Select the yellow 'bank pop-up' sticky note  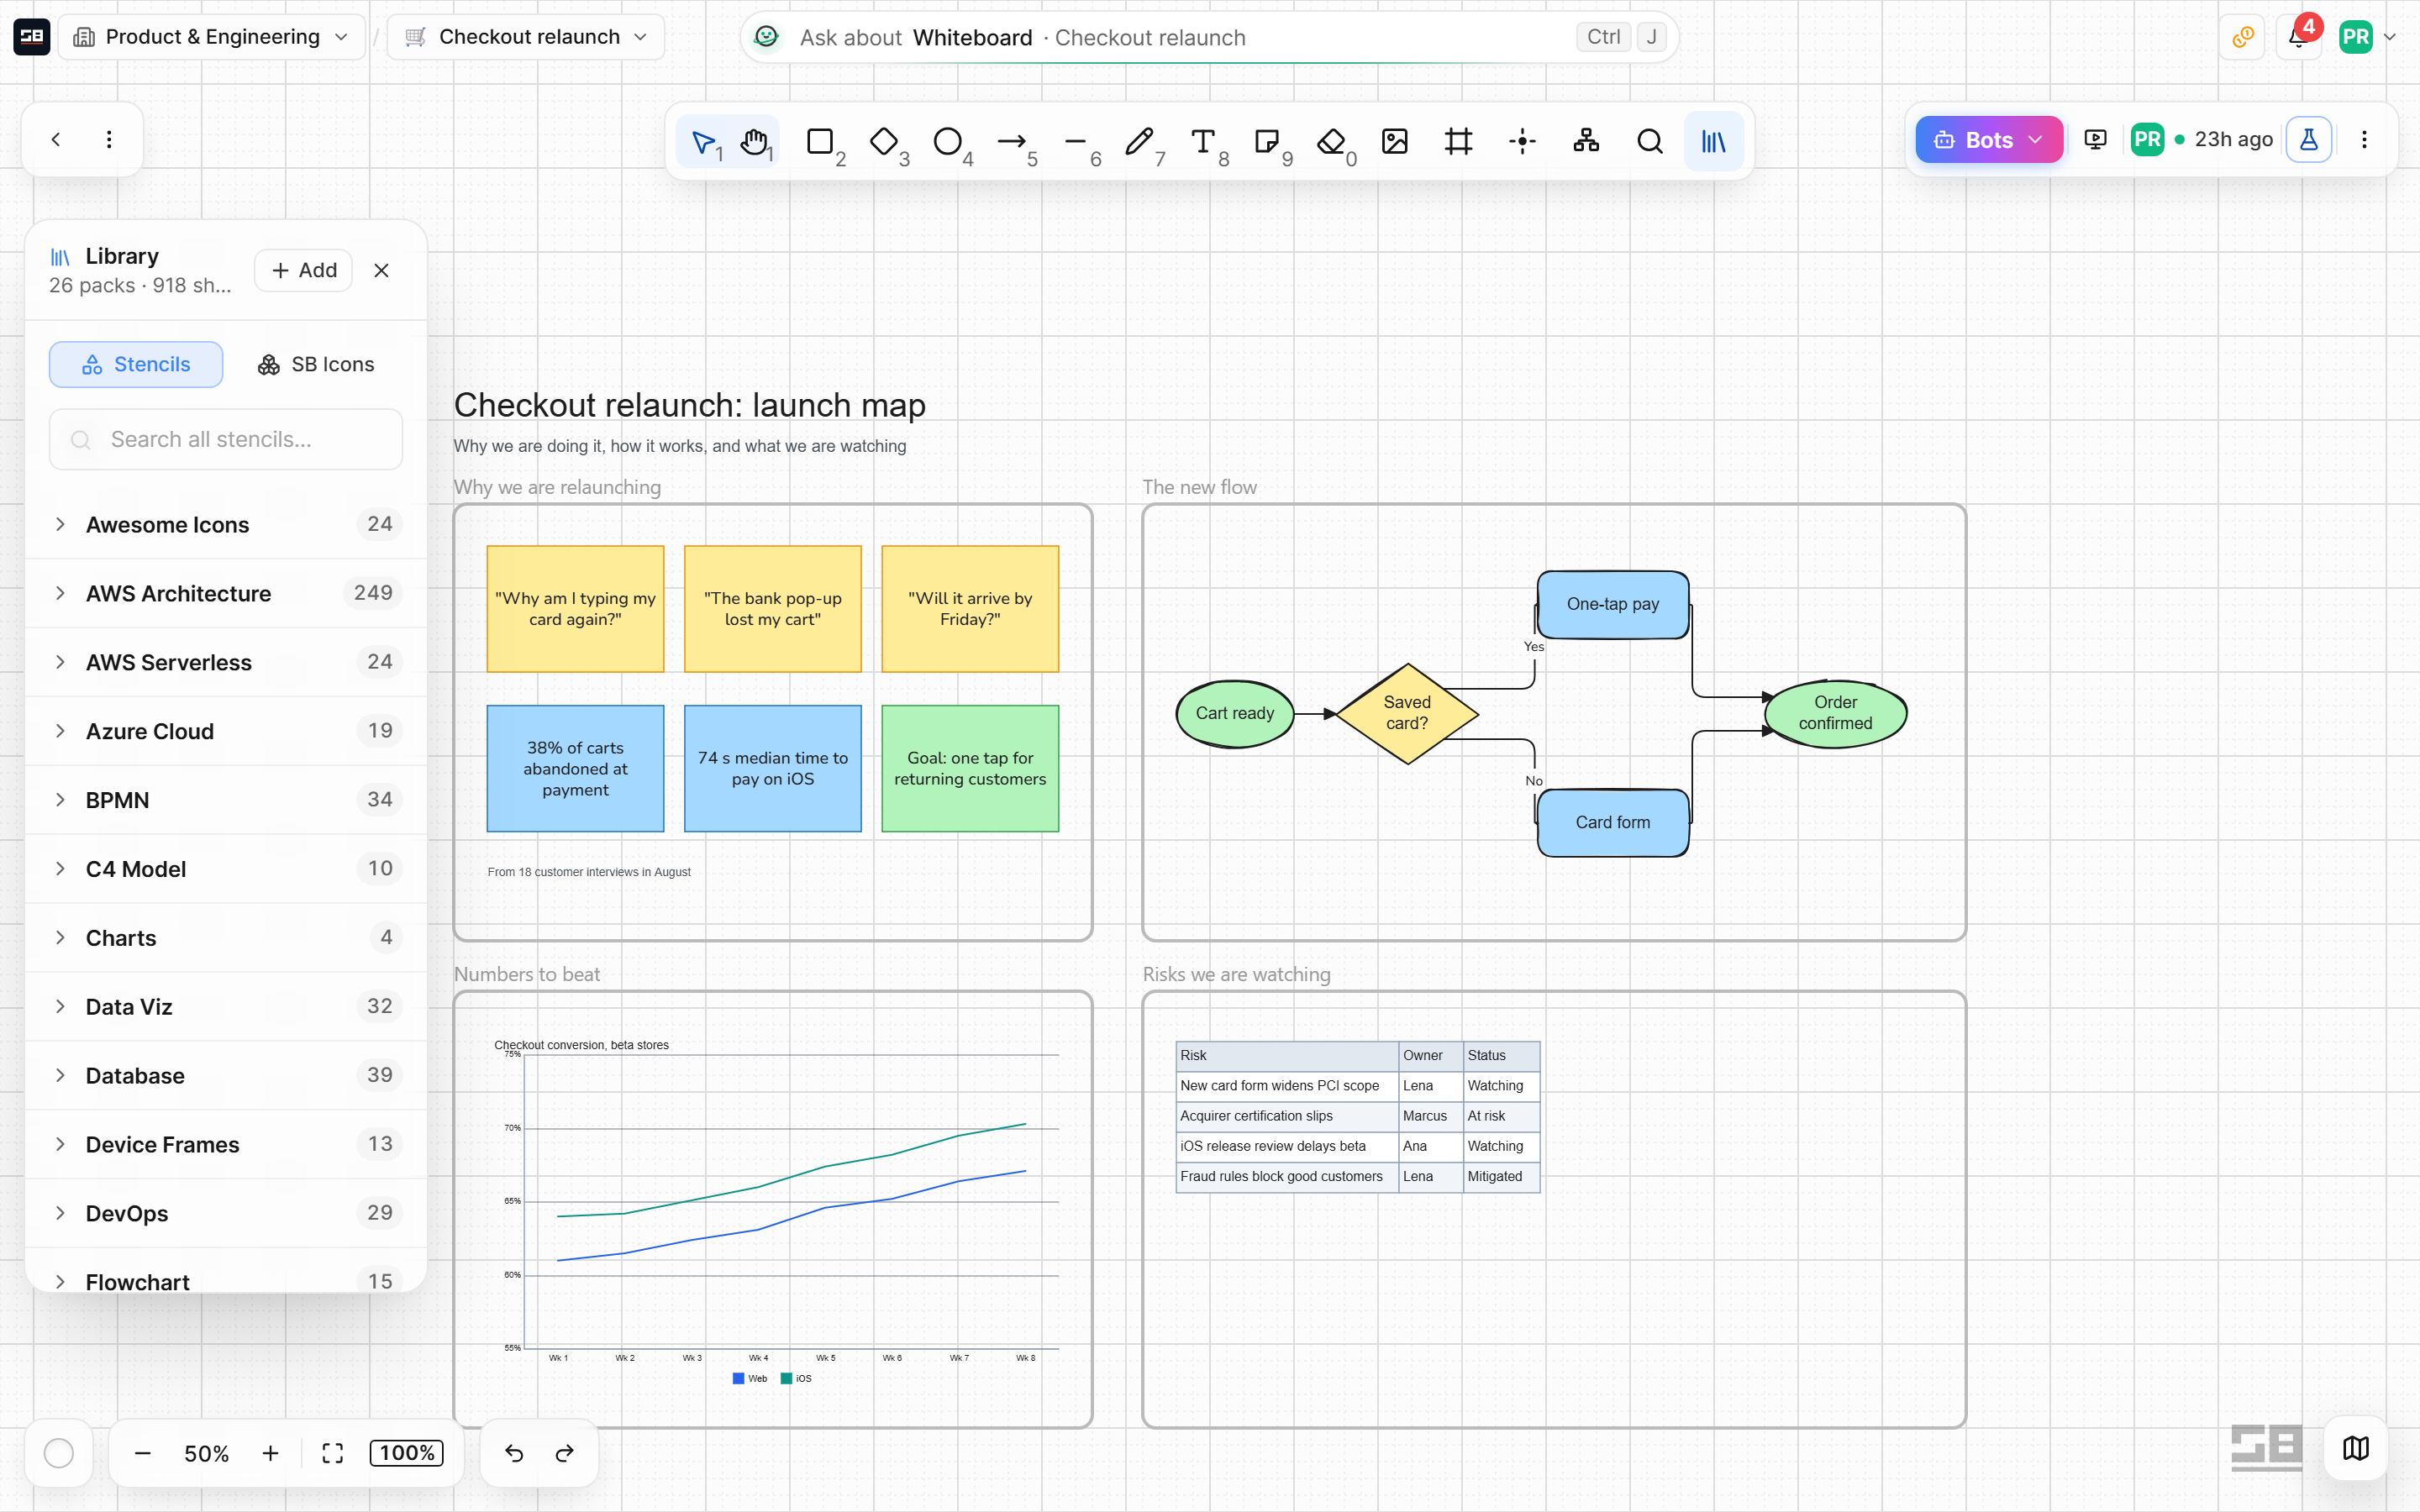click(772, 609)
